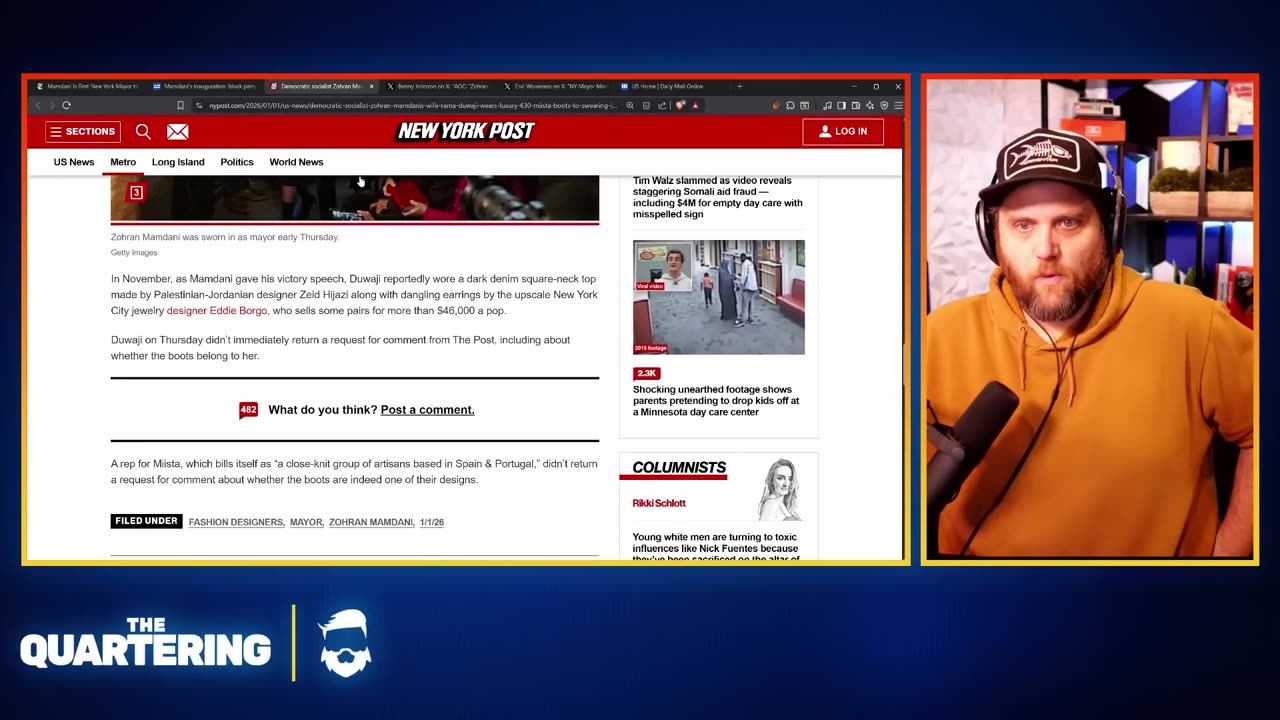This screenshot has height=720, width=1280.
Task: Toggle the browser sidebar panel icon
Action: pyautogui.click(x=842, y=105)
